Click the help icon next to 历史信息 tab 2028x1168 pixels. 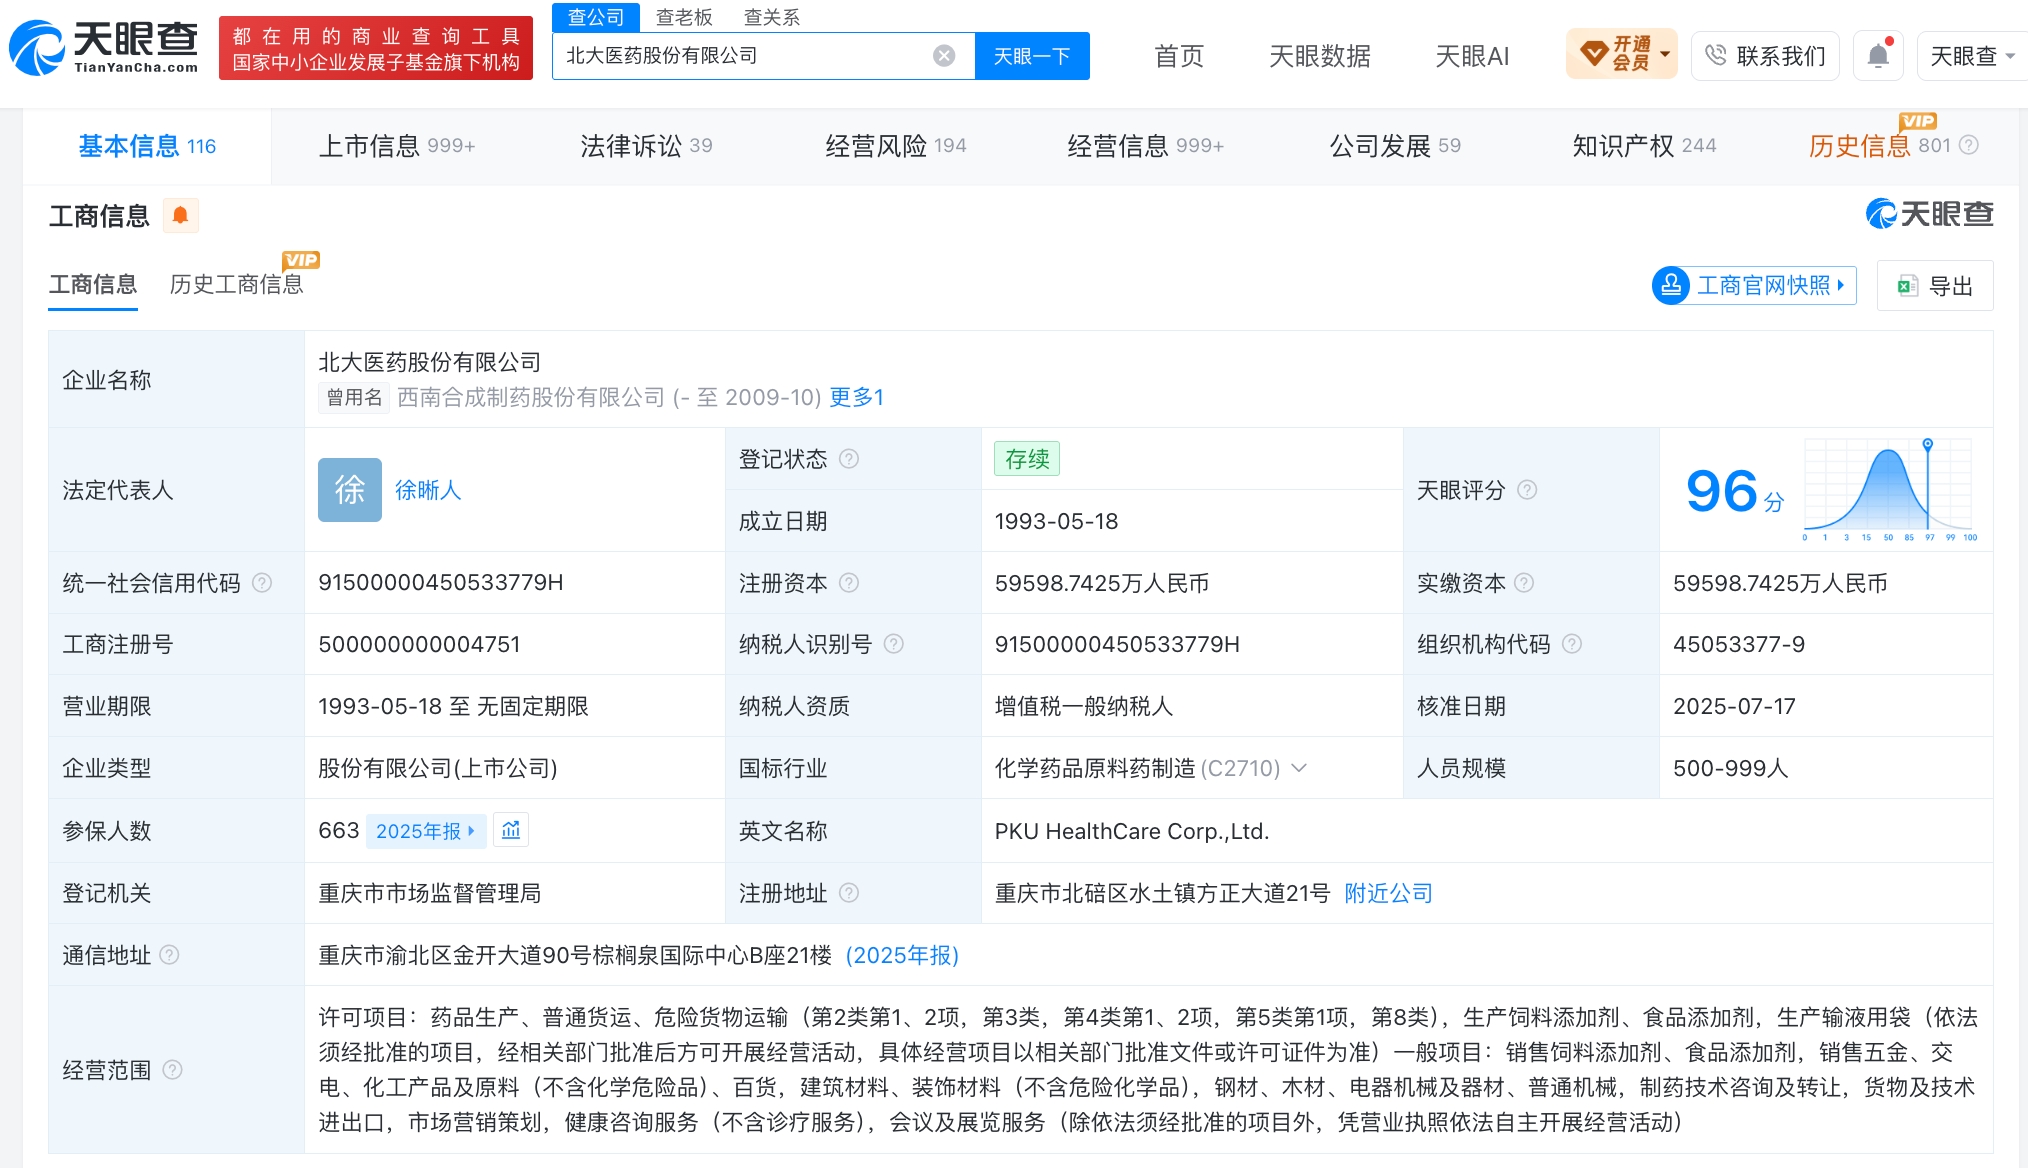click(x=1969, y=146)
